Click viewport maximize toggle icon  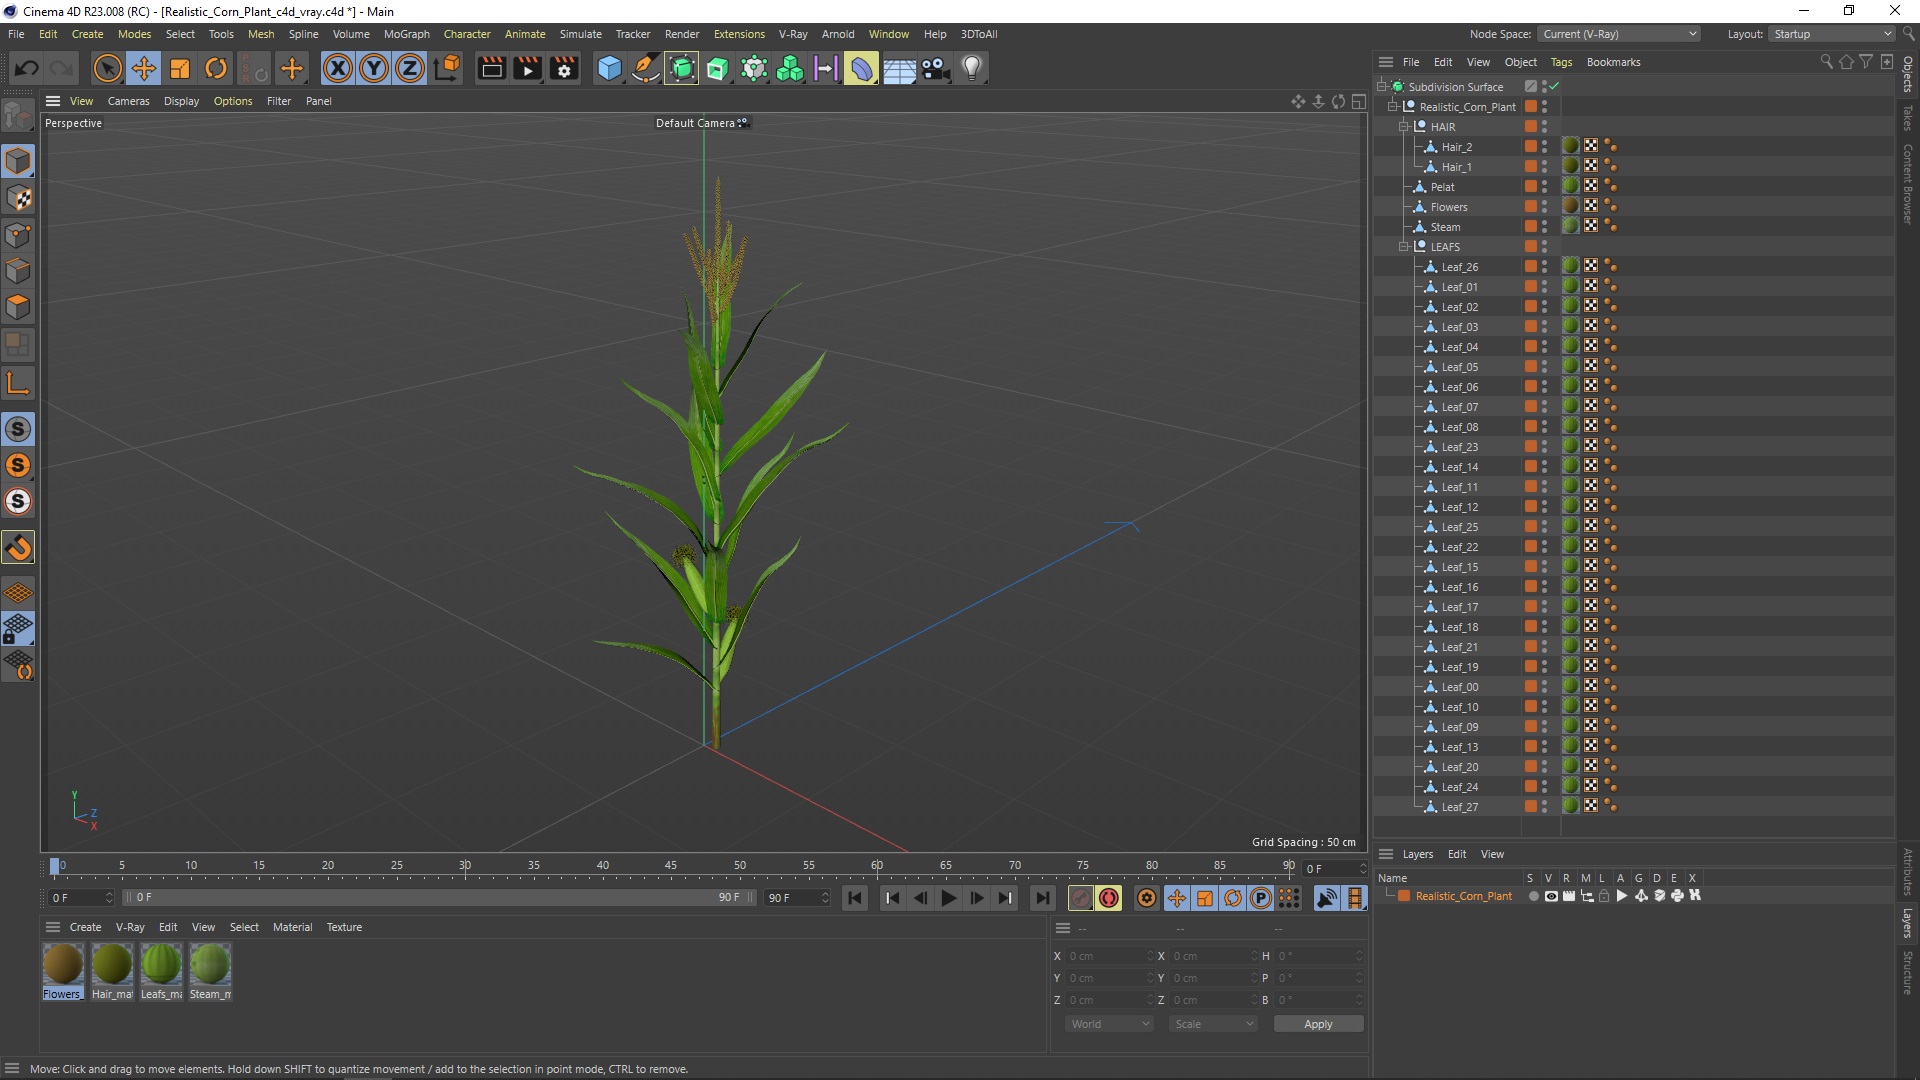1359,101
